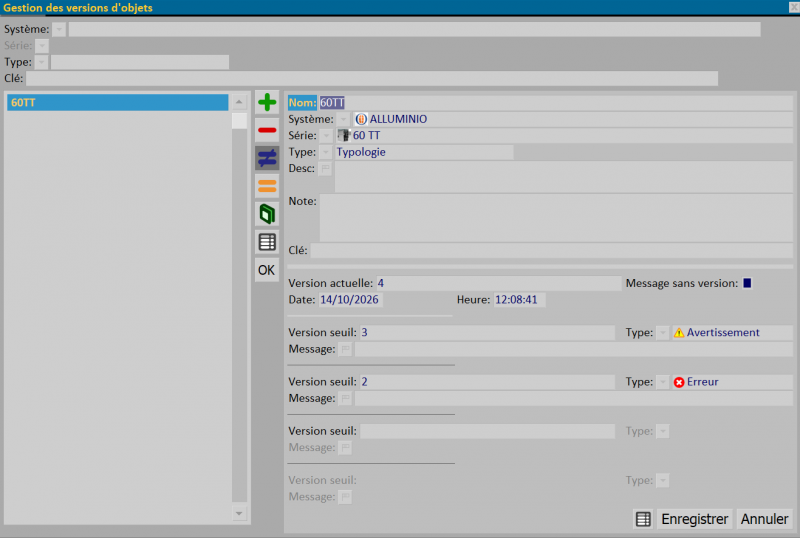This screenshot has height=538, width=800.
Task: Click the table icon next to Enregistrer
Action: pyautogui.click(x=643, y=519)
